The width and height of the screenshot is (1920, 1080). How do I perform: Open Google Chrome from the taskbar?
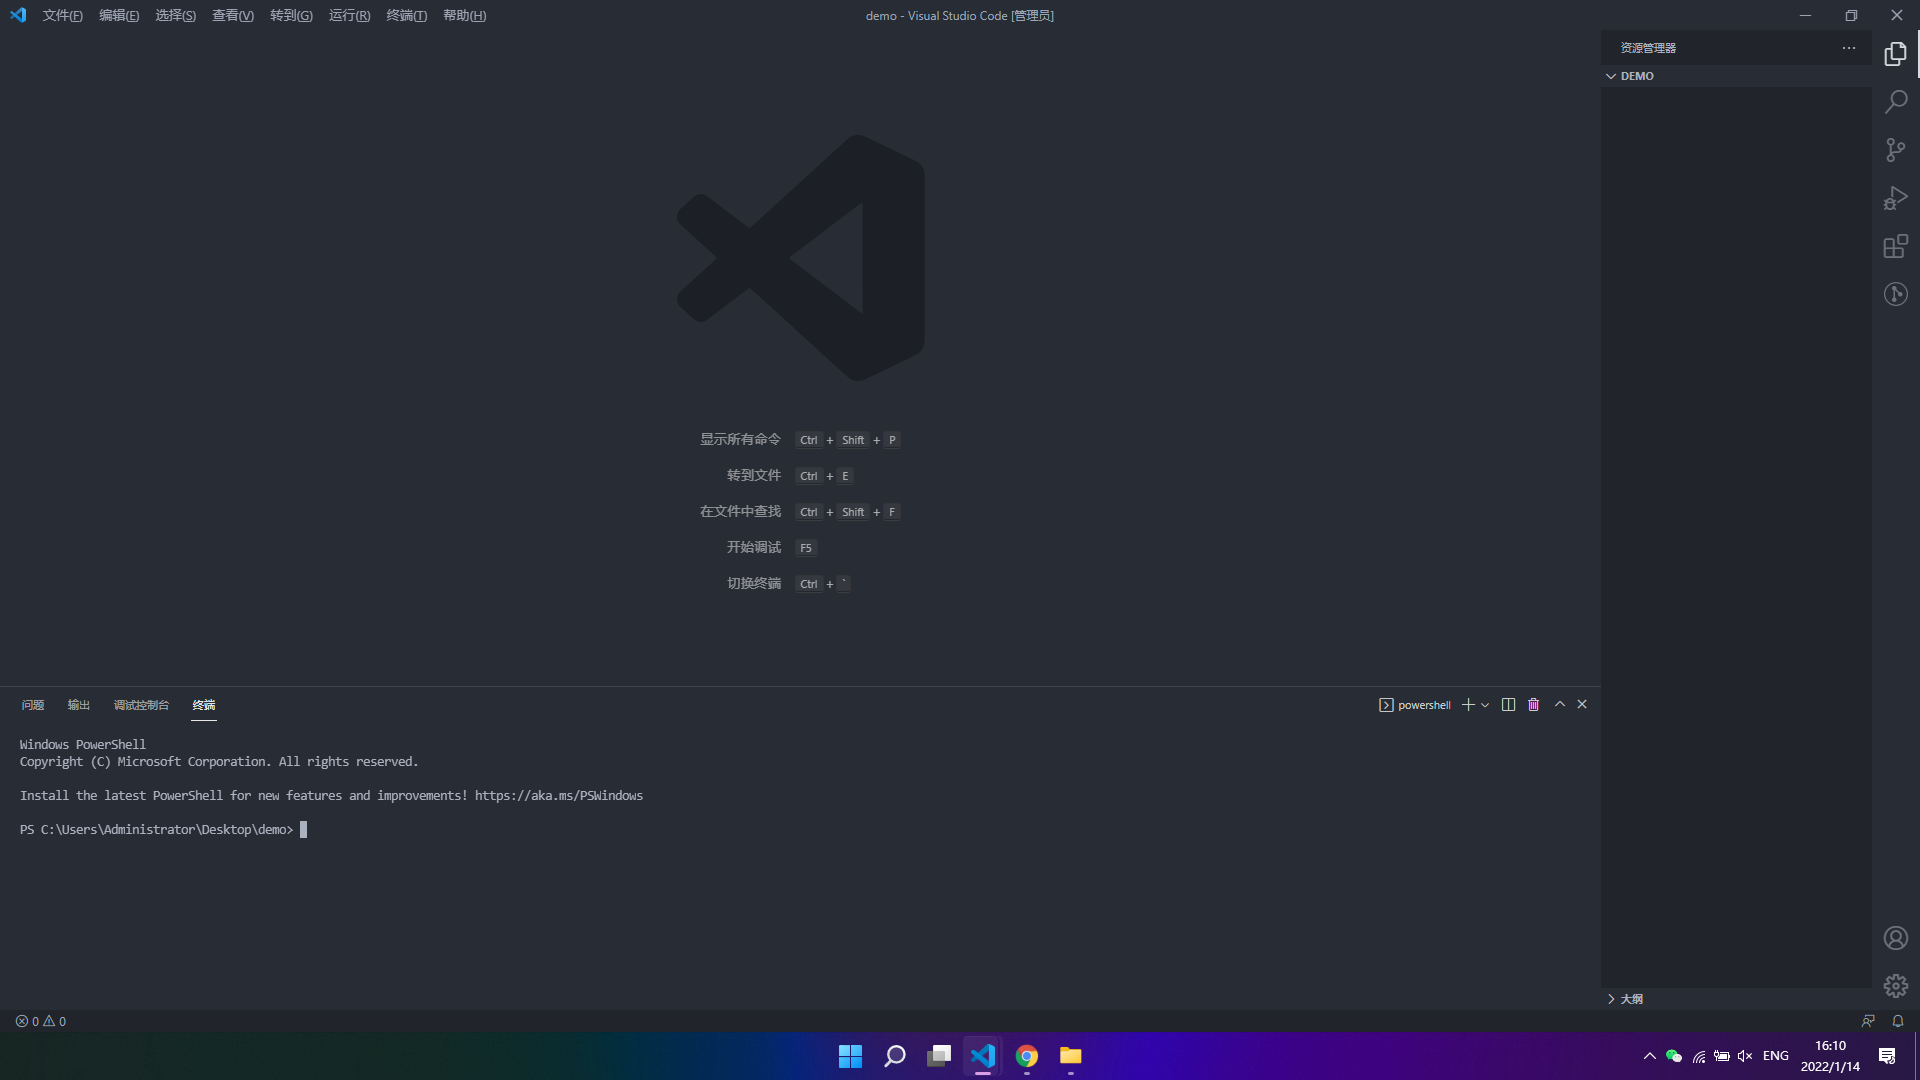1027,1056
